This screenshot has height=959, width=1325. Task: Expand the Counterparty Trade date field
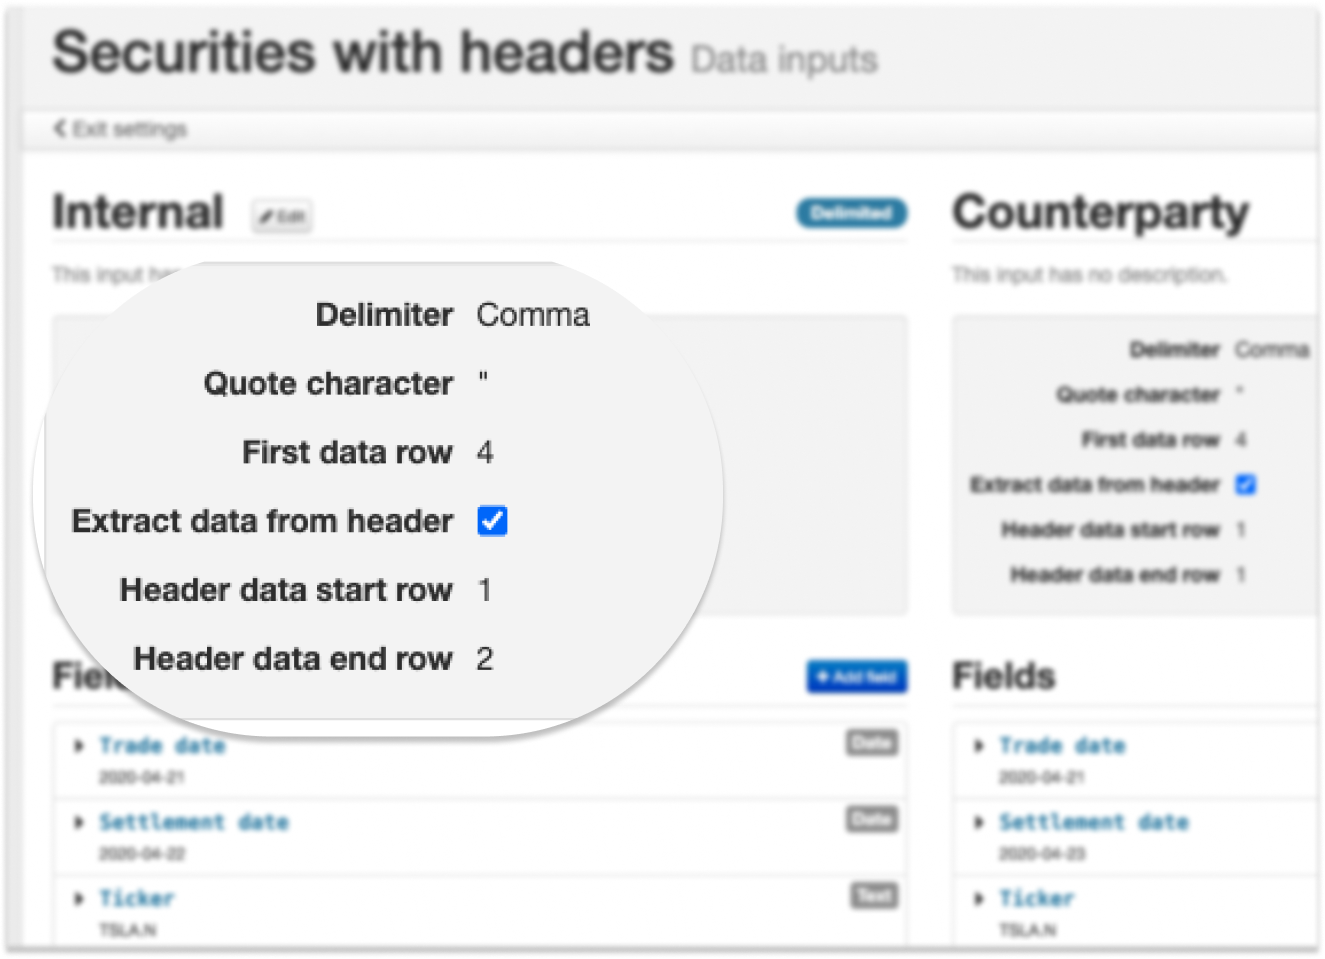tap(979, 746)
